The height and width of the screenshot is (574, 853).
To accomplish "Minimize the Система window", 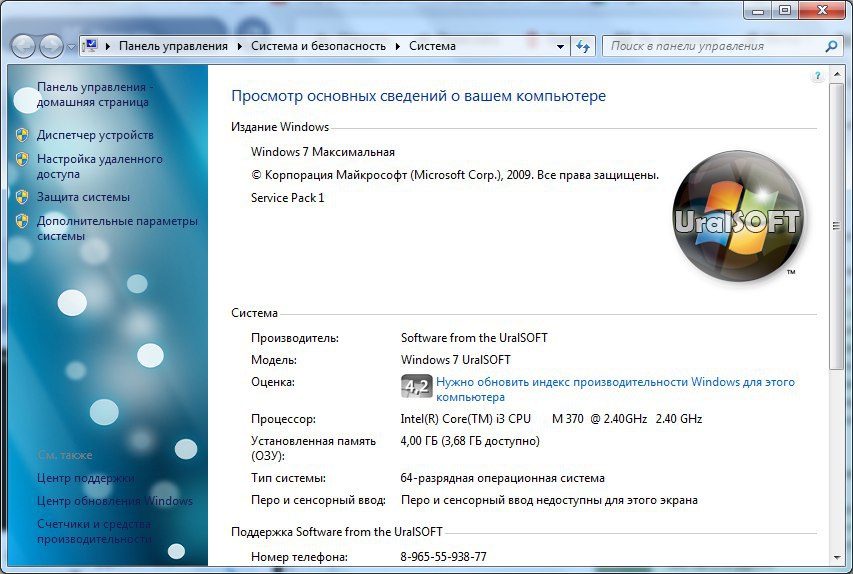I will [x=758, y=10].
